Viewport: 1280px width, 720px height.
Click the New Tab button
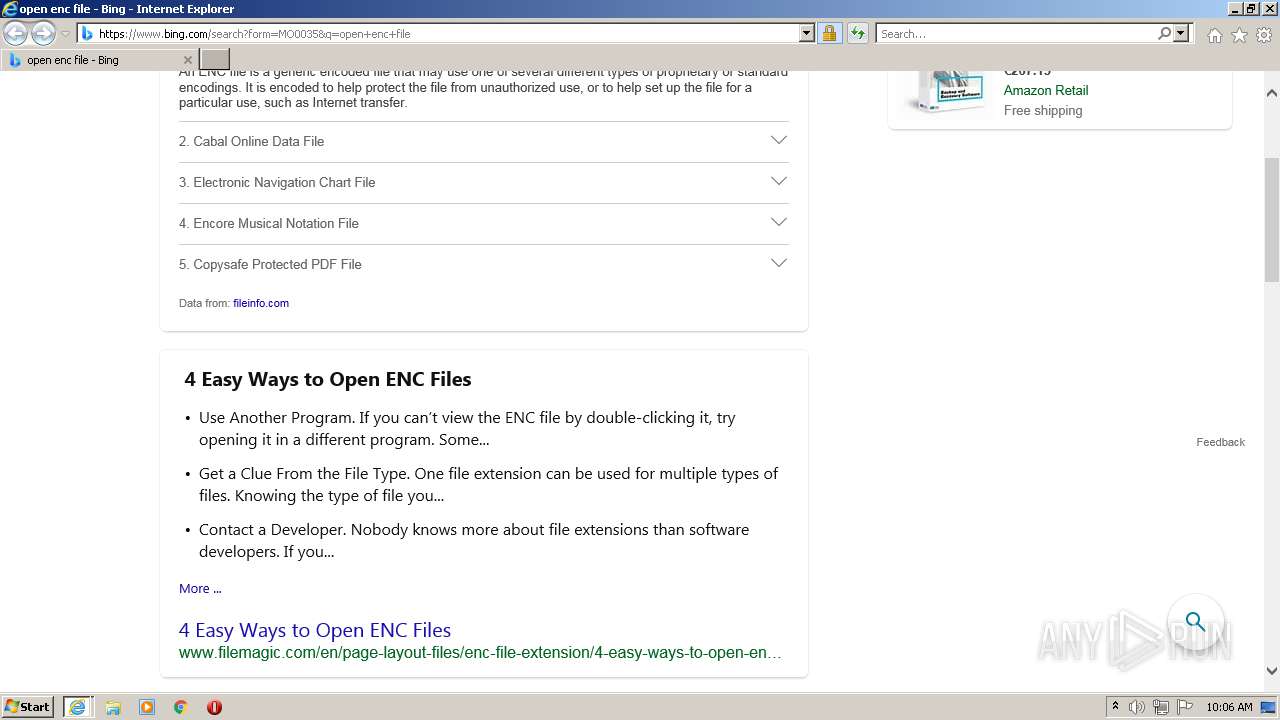point(215,60)
